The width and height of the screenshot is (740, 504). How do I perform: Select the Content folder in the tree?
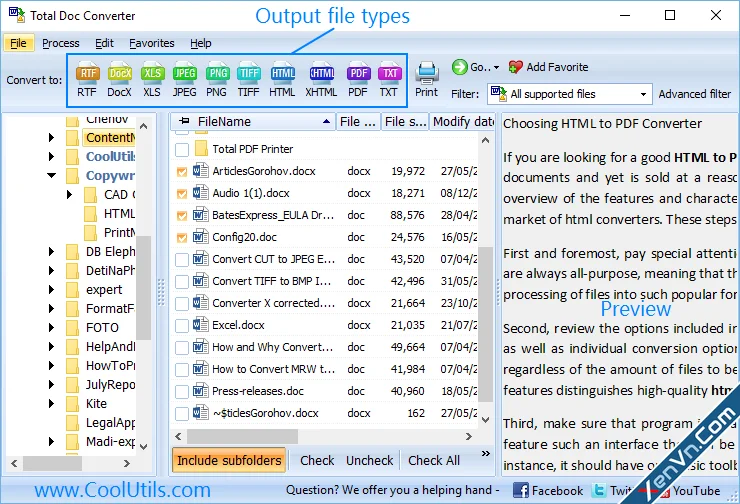pyautogui.click(x=110, y=137)
